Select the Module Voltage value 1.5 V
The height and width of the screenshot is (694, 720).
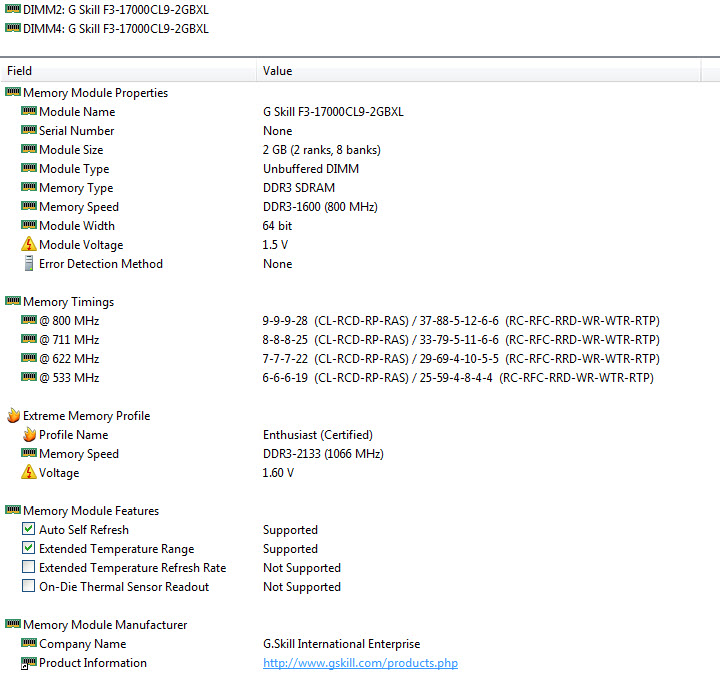(275, 245)
